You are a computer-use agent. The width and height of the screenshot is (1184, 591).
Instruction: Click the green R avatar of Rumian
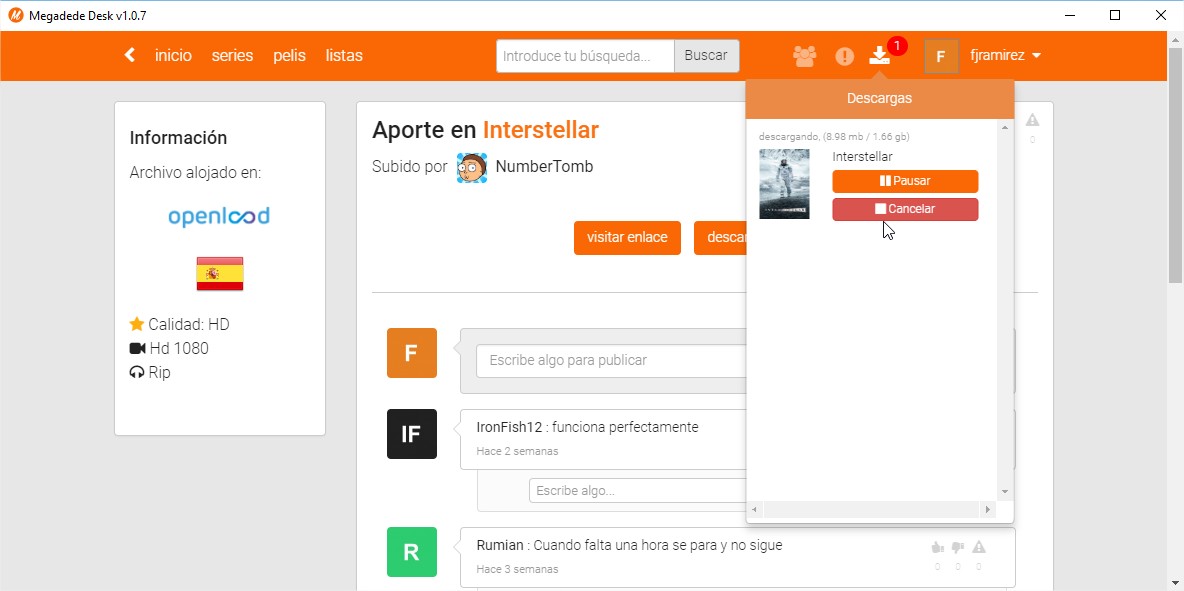click(412, 552)
